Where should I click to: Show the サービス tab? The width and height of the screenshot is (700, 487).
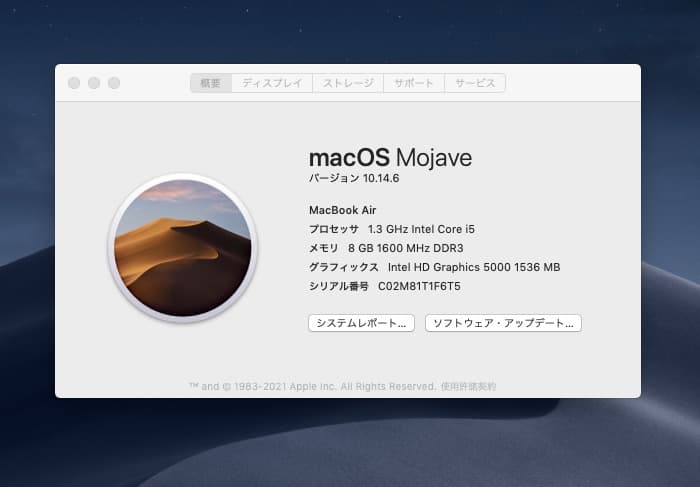click(x=475, y=83)
